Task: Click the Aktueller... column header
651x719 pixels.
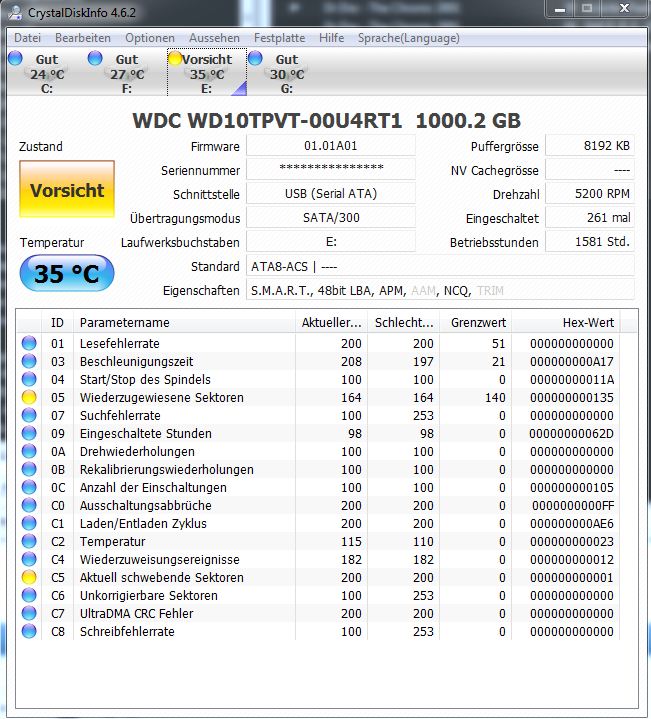Action: (331, 322)
